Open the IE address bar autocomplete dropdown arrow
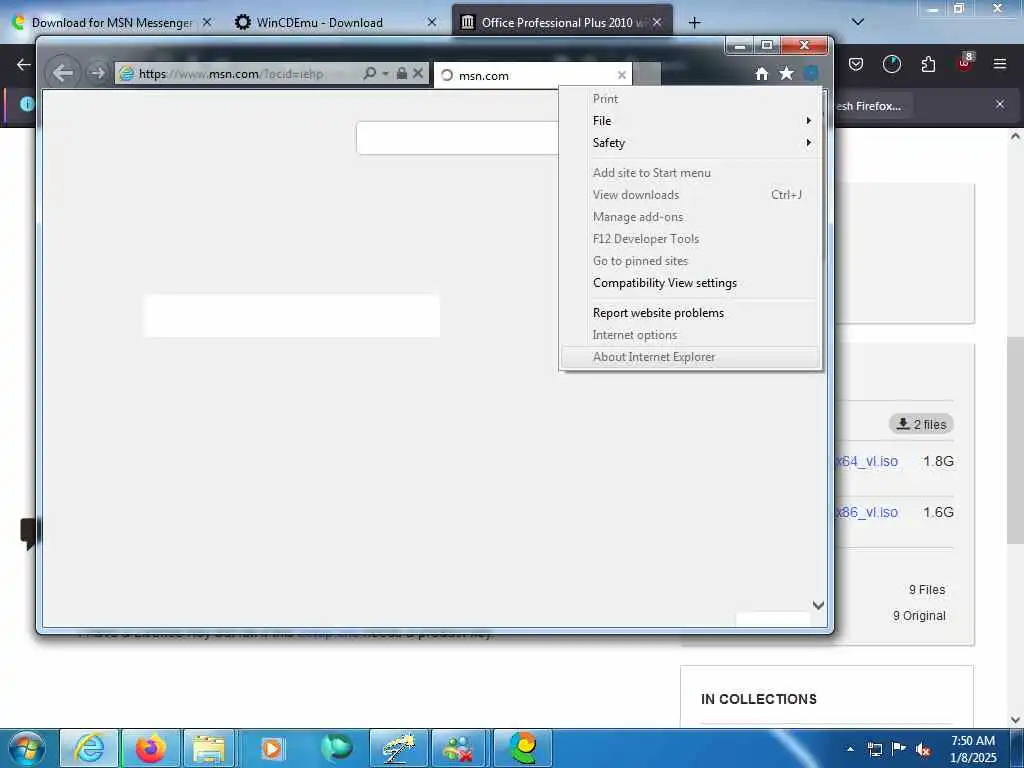The width and height of the screenshot is (1024, 768). coord(385,73)
